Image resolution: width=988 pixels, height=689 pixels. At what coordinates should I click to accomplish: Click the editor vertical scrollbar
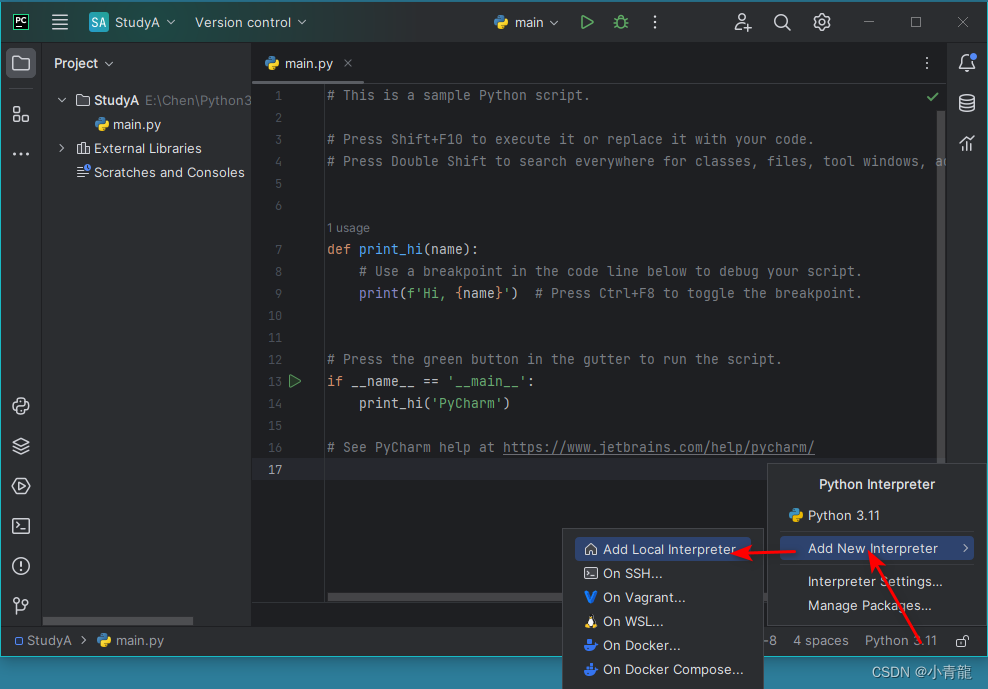point(940,287)
